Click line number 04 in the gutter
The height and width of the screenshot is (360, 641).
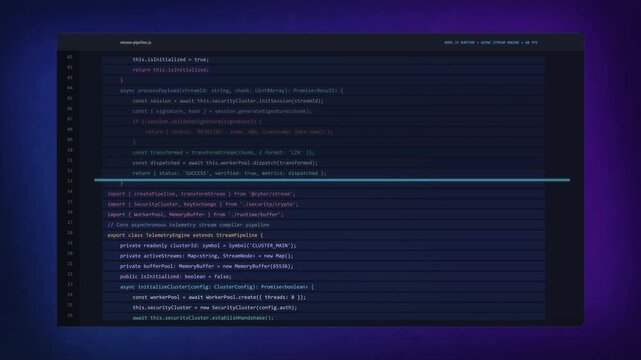pyautogui.click(x=70, y=88)
